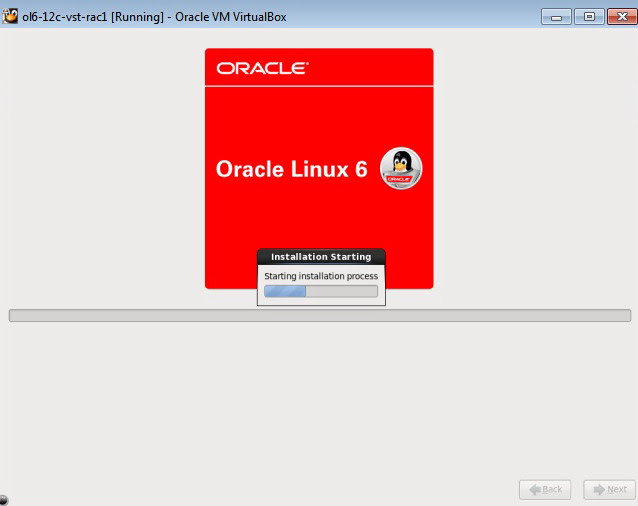638x506 pixels.
Task: Click the 'Oracle Linux 6' heading text
Action: coord(291,169)
